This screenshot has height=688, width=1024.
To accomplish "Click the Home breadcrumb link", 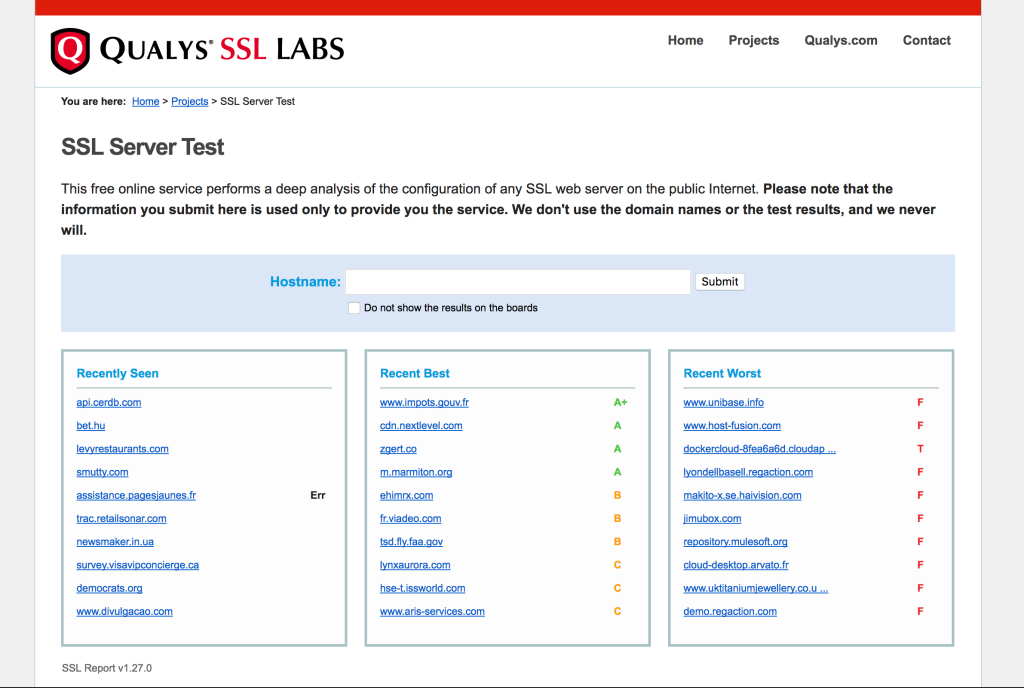I will click(x=145, y=102).
